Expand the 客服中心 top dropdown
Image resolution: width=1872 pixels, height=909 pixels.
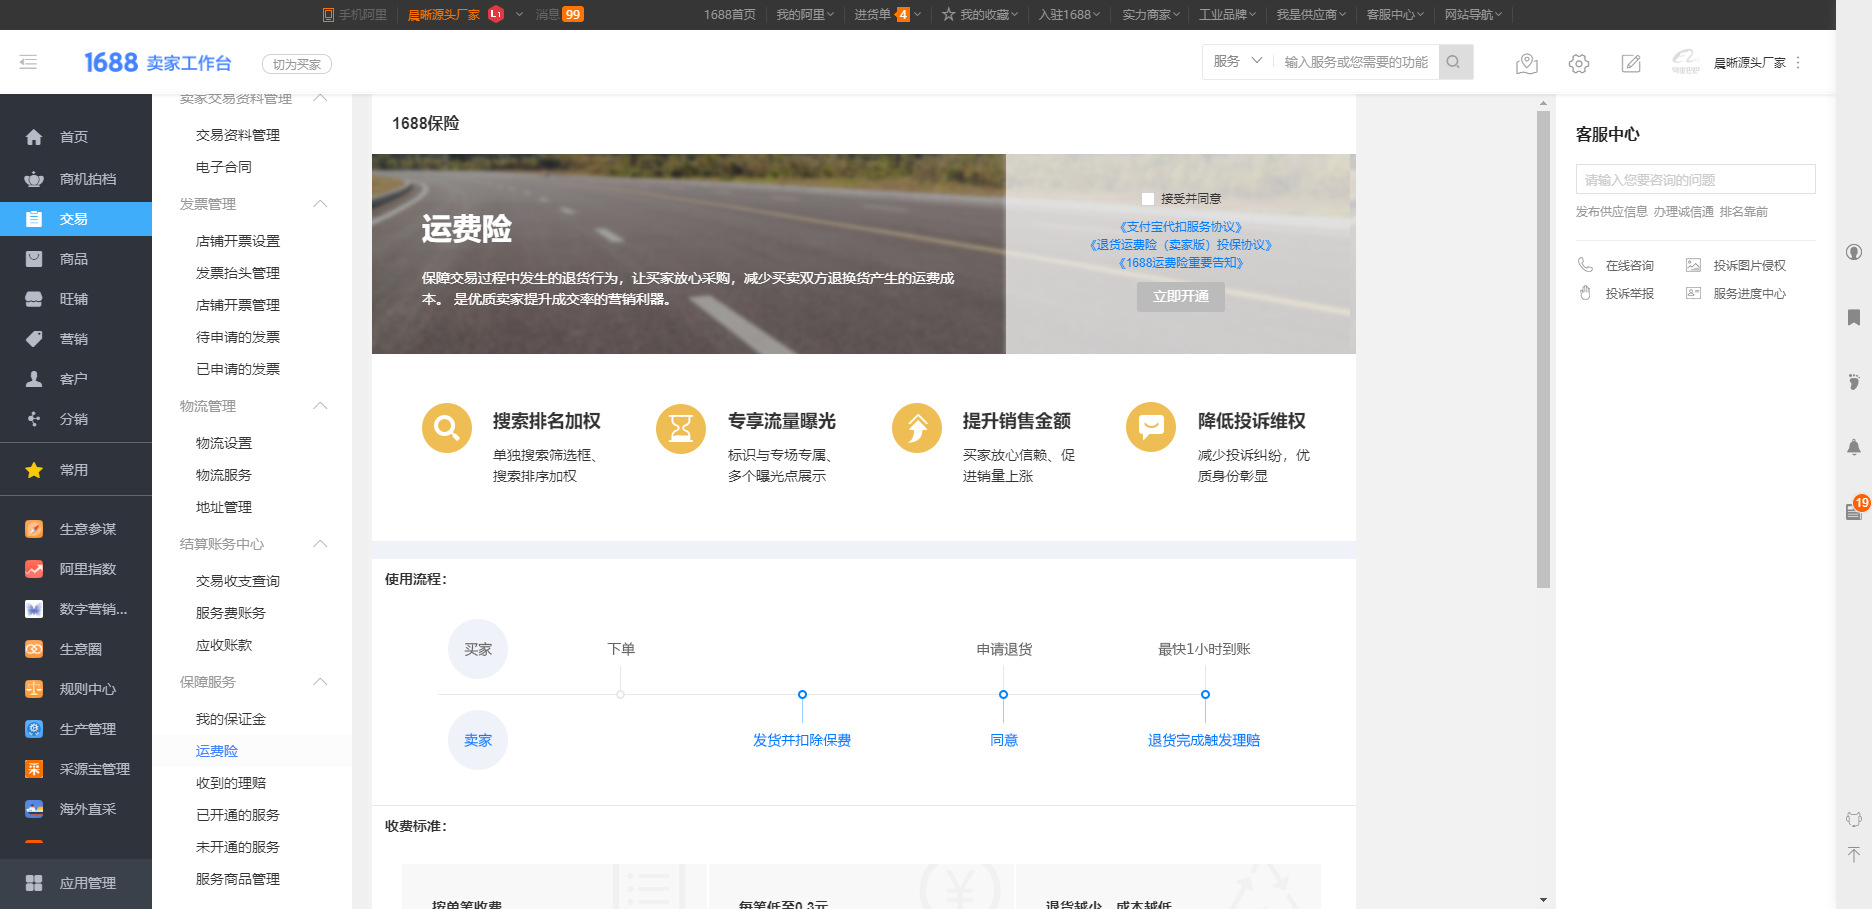click(1395, 15)
